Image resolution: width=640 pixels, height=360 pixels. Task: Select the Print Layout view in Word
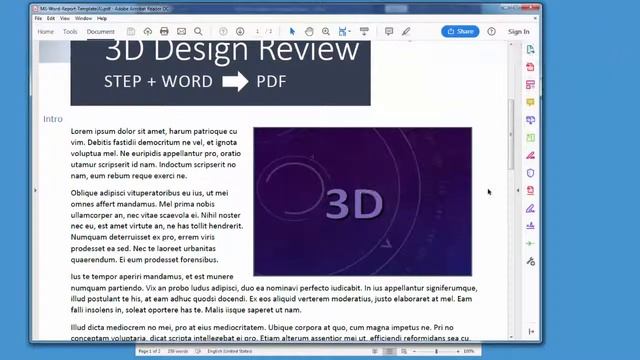pyautogui.click(x=389, y=351)
